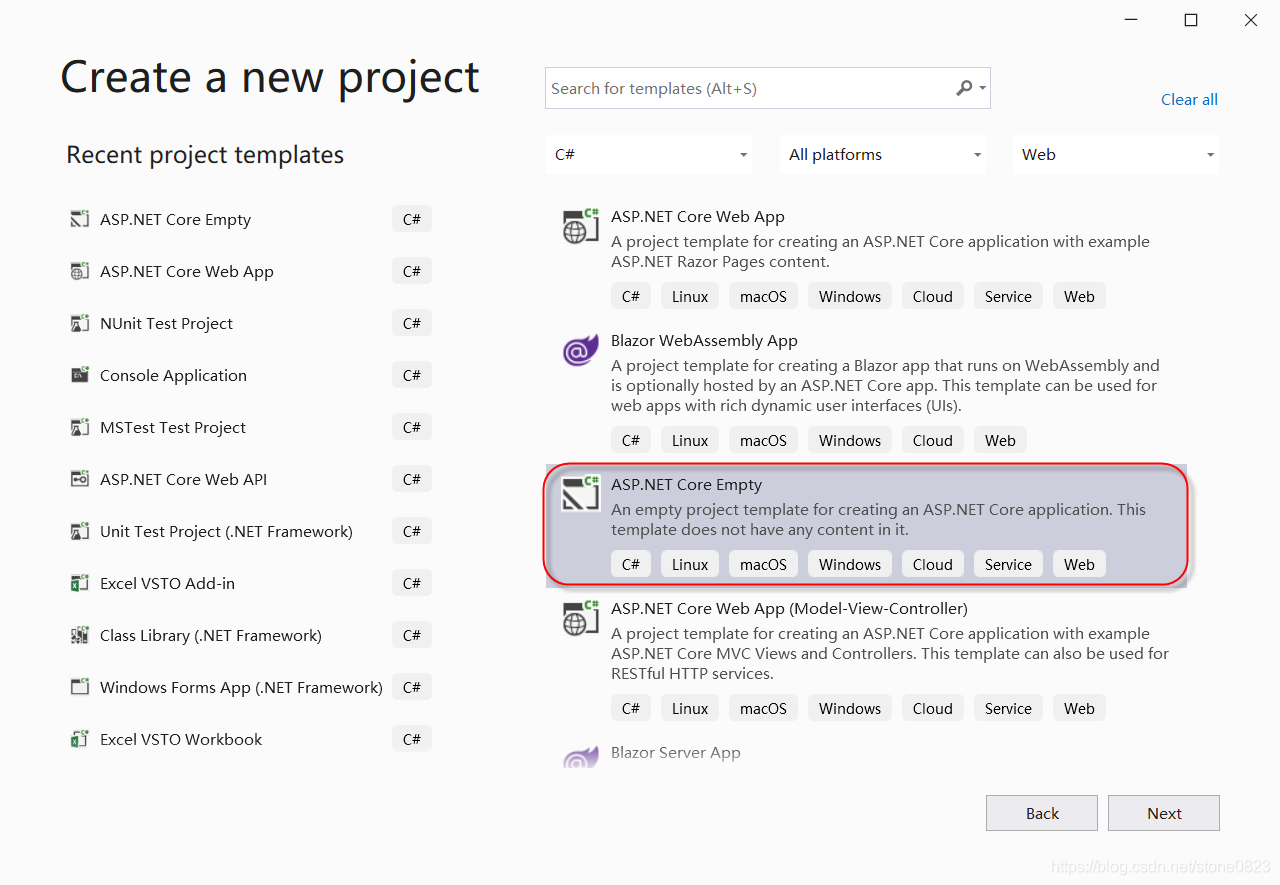This screenshot has width=1280, height=885.
Task: Click the ASP.NET Core Web App template icon
Action: pyautogui.click(x=580, y=226)
